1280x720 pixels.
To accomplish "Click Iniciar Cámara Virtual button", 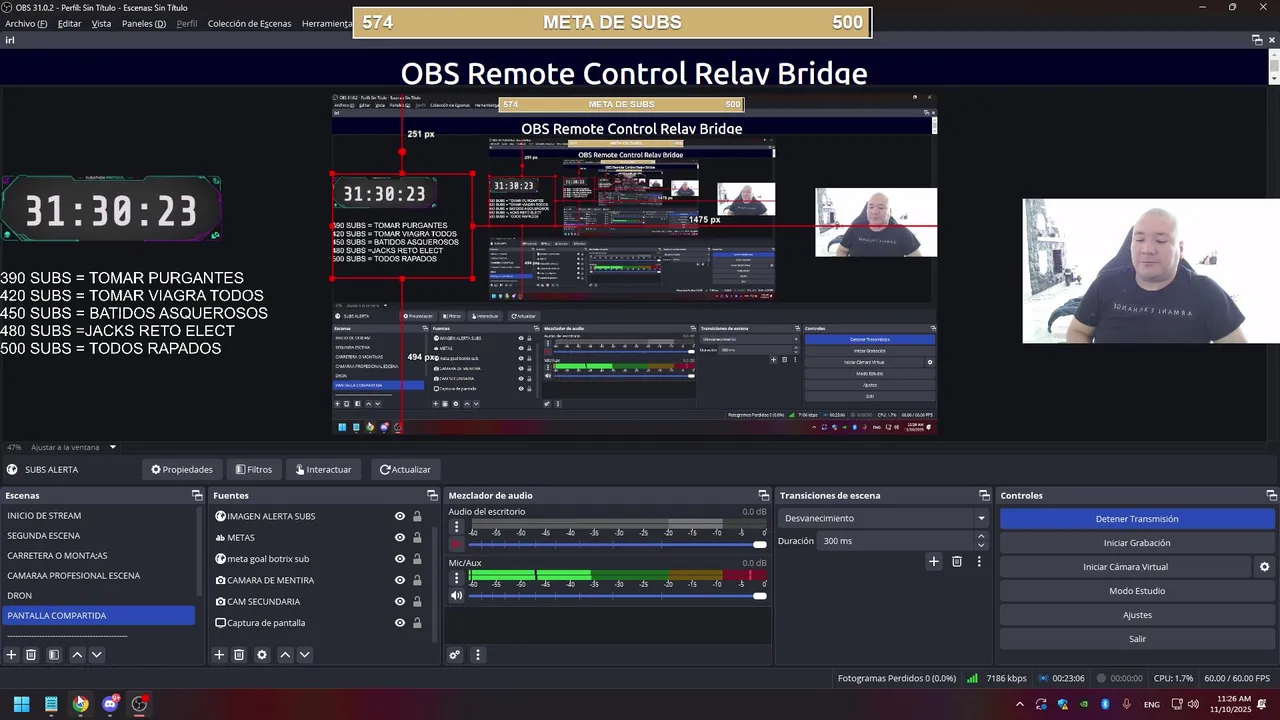I will click(1126, 567).
